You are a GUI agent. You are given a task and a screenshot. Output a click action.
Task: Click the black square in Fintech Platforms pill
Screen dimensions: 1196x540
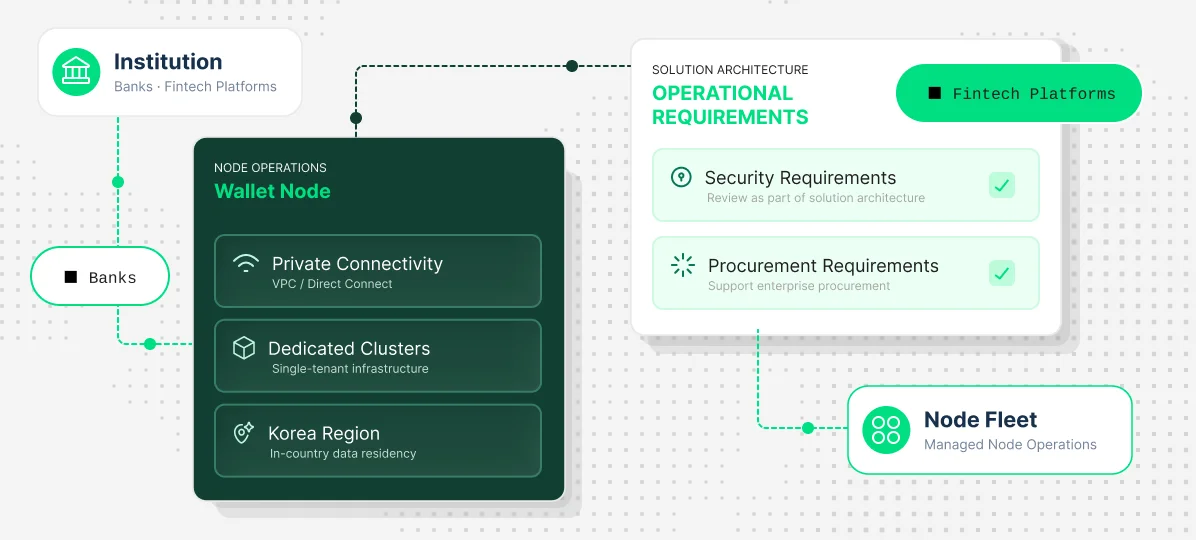[934, 93]
